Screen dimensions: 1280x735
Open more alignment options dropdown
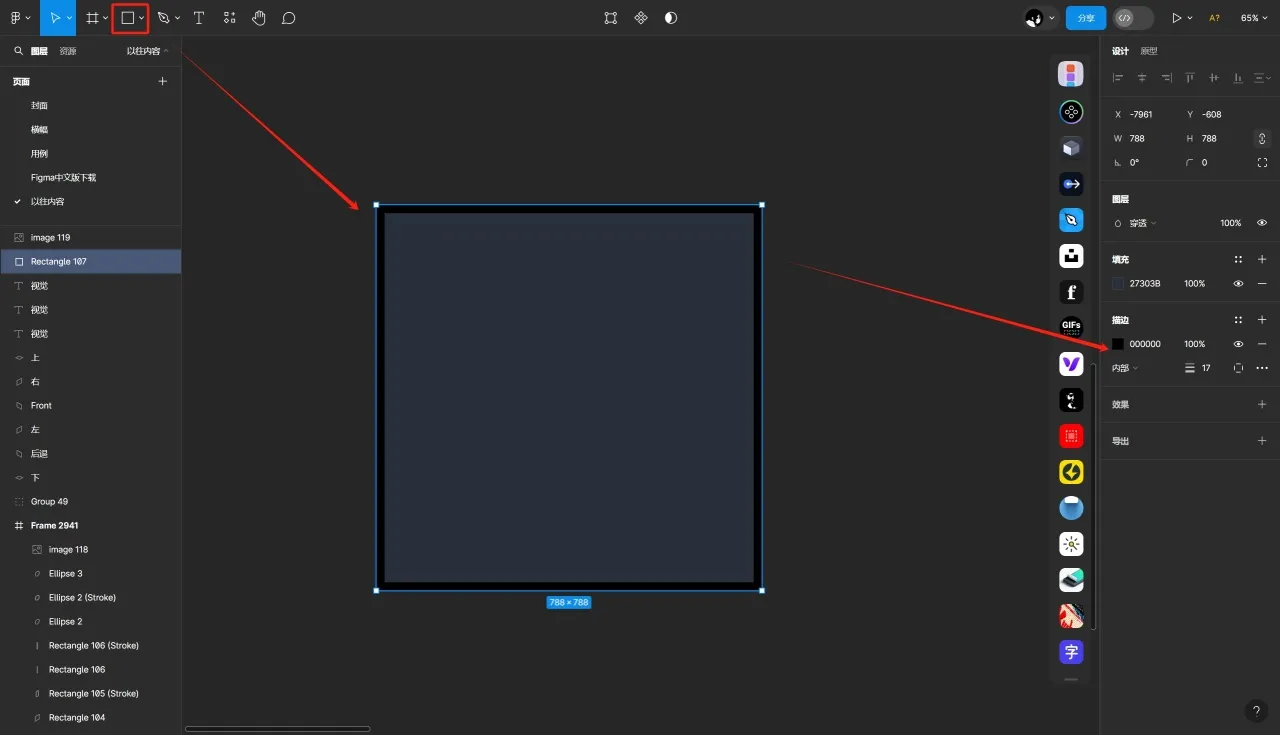pyautogui.click(x=1262, y=78)
